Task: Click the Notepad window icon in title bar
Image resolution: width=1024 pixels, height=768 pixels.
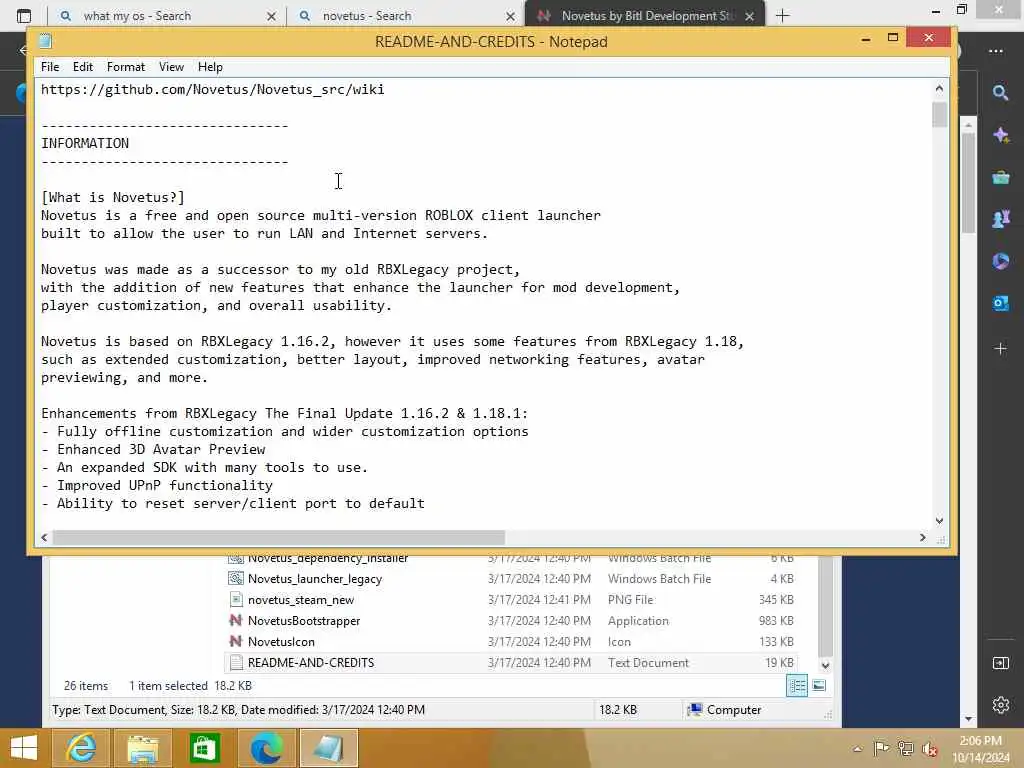Action: pos(45,41)
